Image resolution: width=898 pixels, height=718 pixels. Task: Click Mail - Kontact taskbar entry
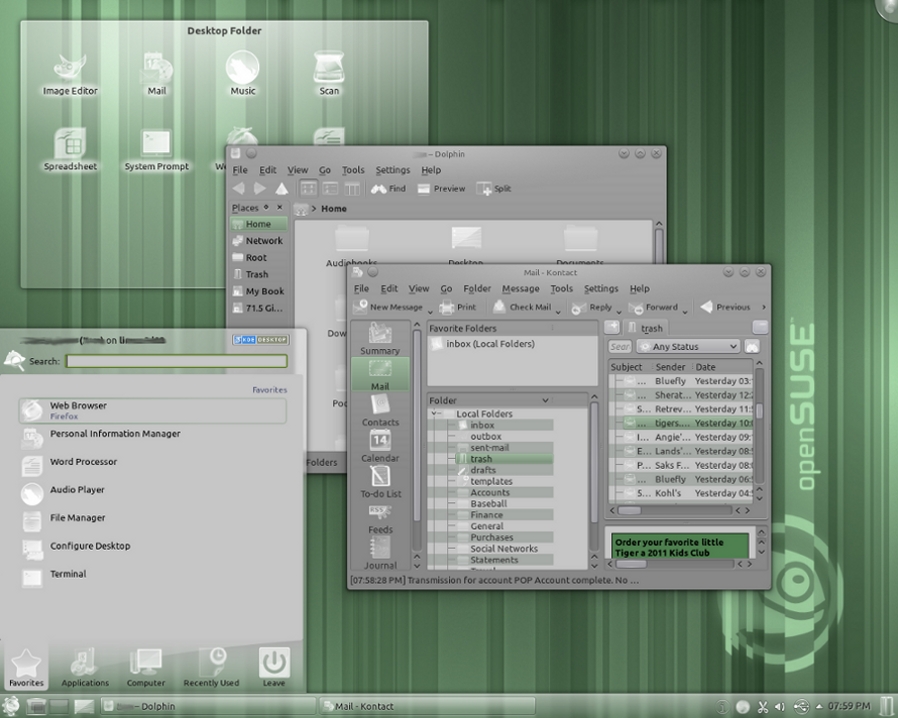(x=427, y=706)
